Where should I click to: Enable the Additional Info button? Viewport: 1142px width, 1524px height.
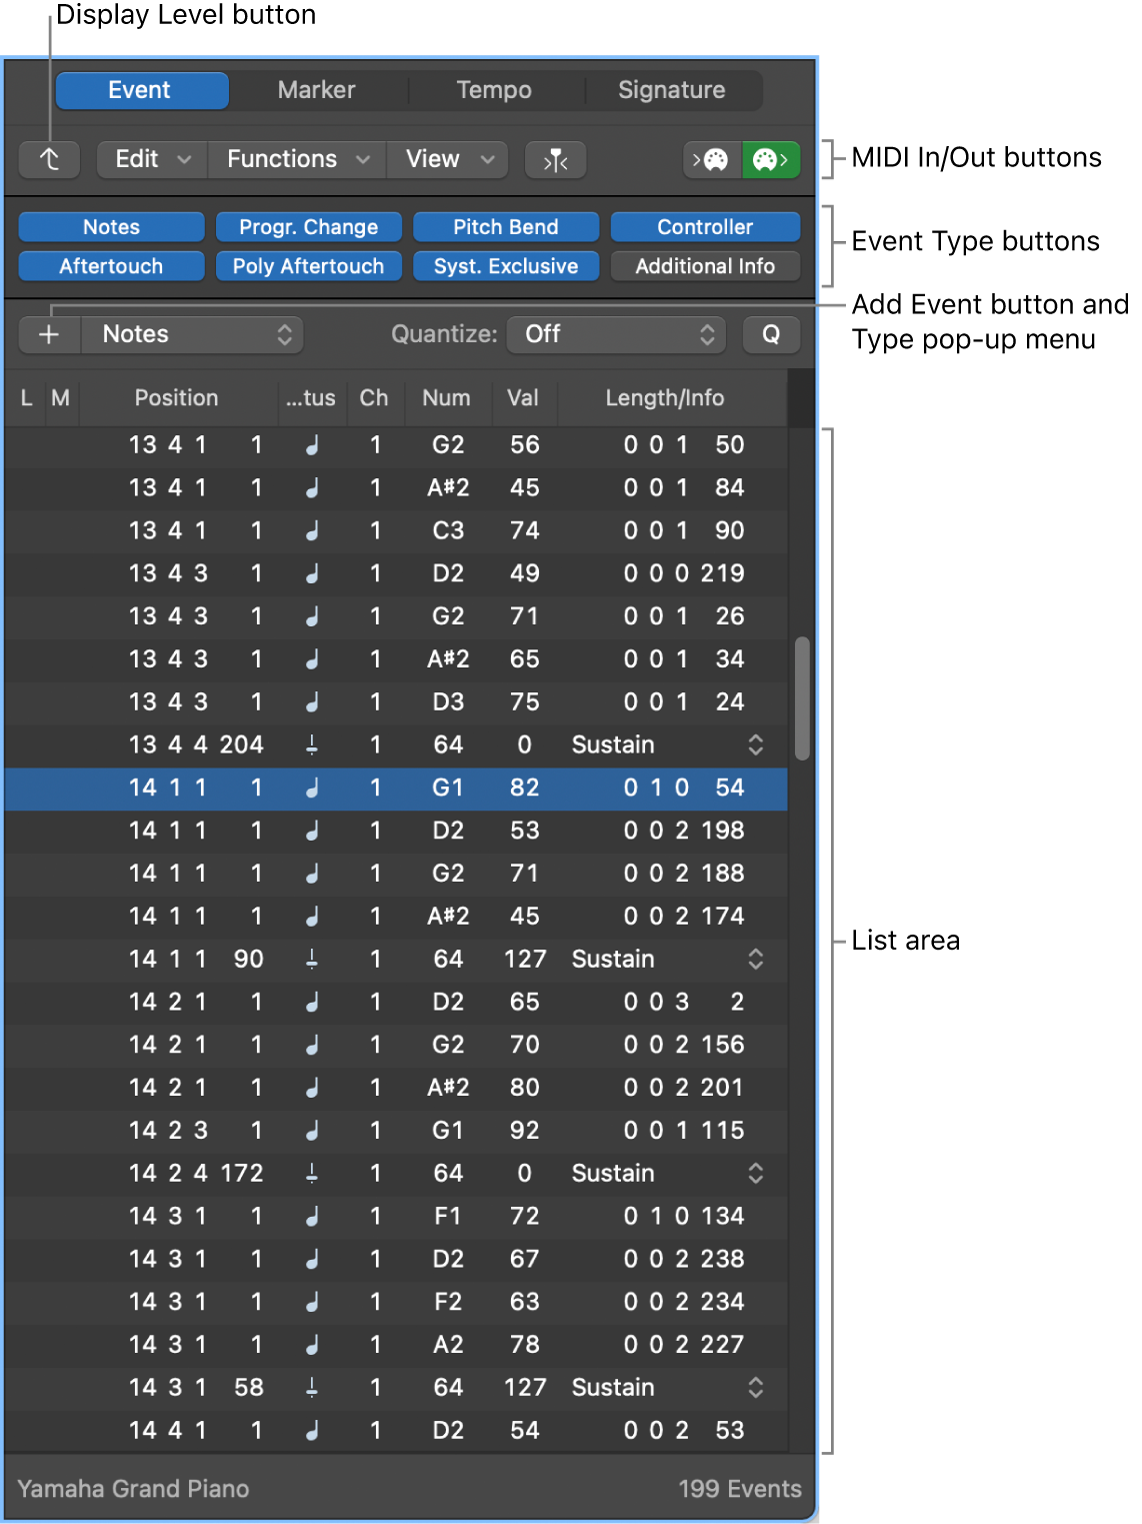[x=705, y=267]
